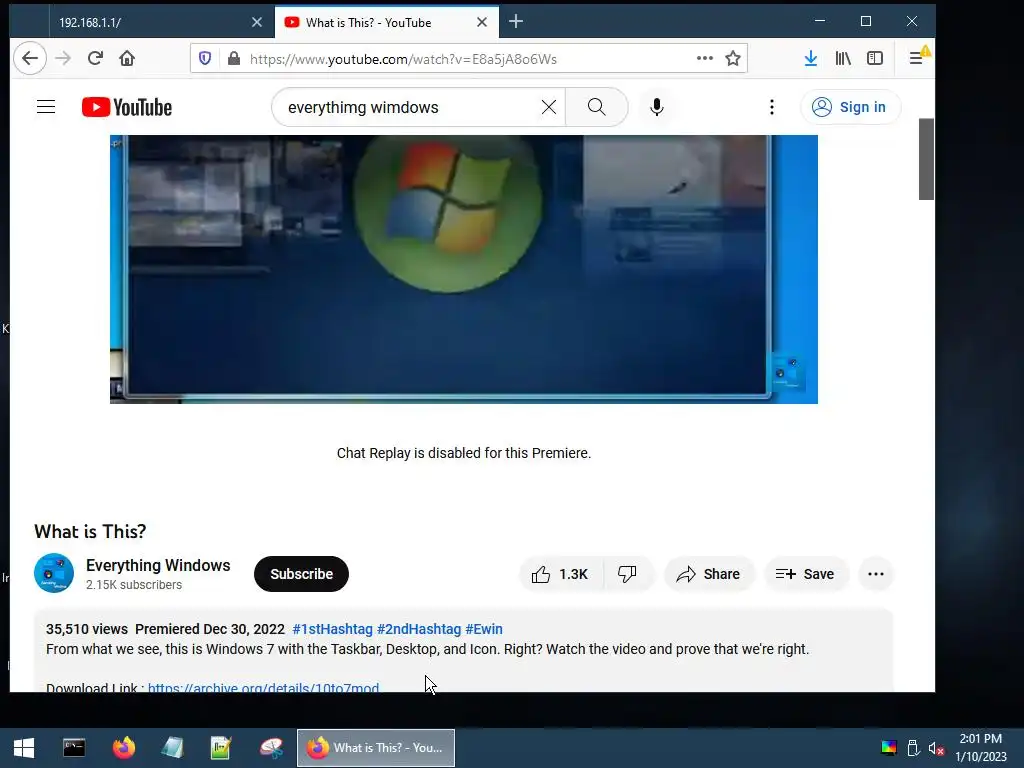Open Everything Windows channel avatar
The width and height of the screenshot is (1024, 768).
(x=54, y=573)
